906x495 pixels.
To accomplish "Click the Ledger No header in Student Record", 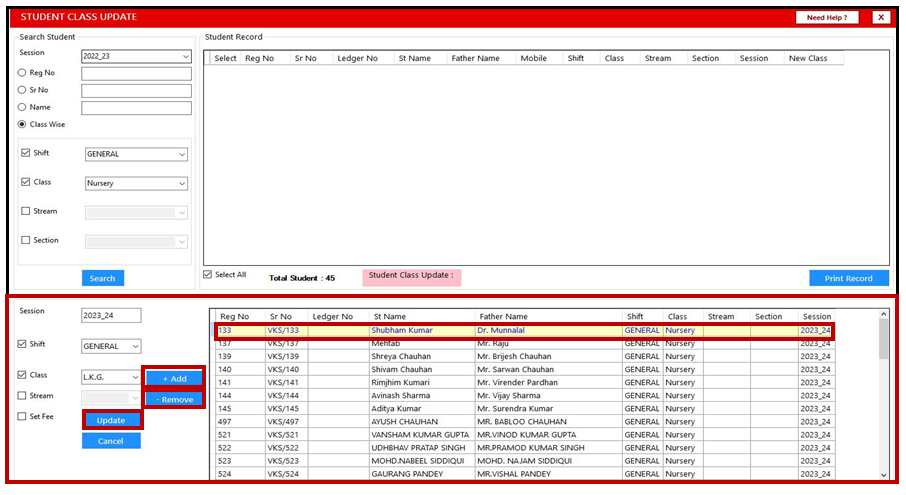I will click(358, 58).
